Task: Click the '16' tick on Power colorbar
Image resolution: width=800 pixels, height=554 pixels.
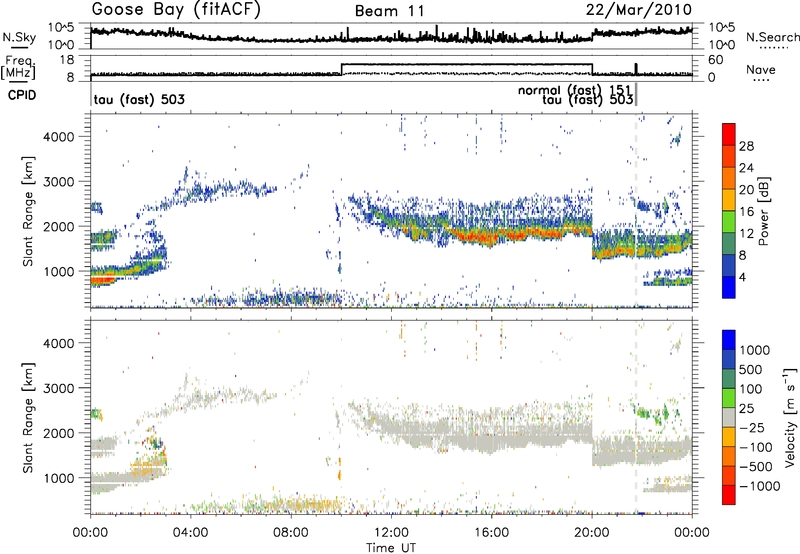Action: [x=746, y=212]
